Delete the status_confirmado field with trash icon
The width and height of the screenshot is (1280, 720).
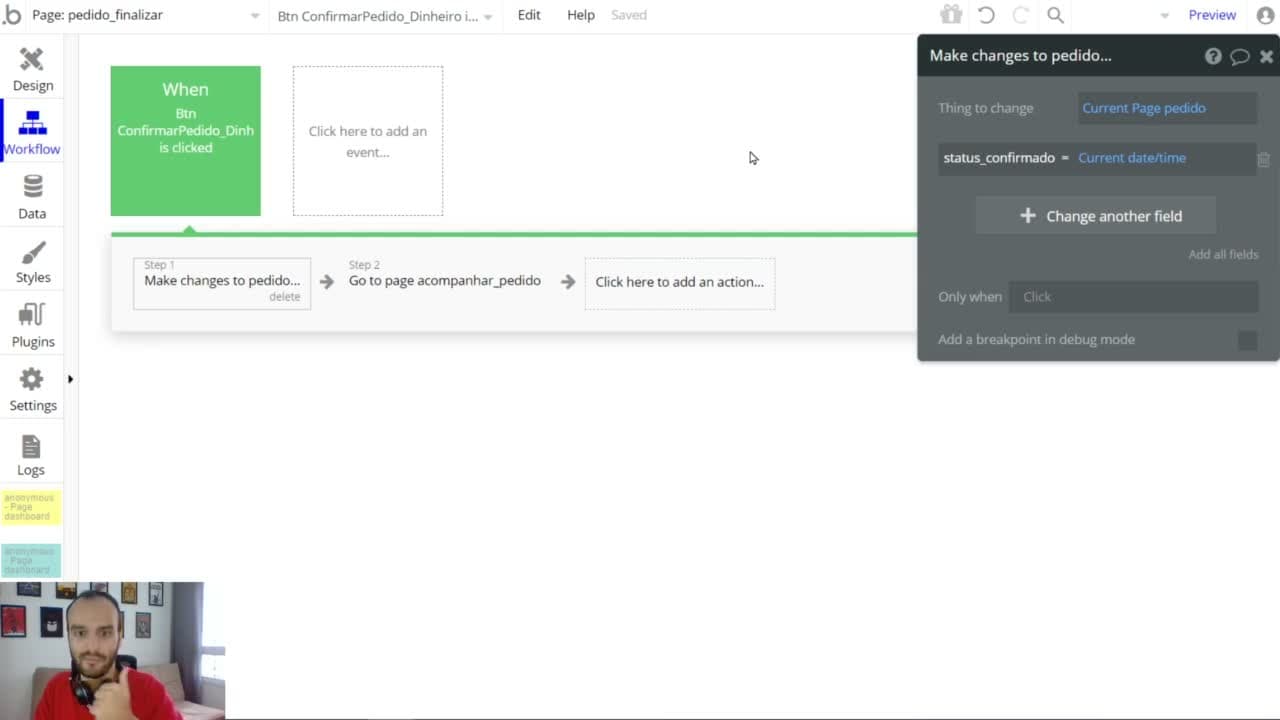1264,159
